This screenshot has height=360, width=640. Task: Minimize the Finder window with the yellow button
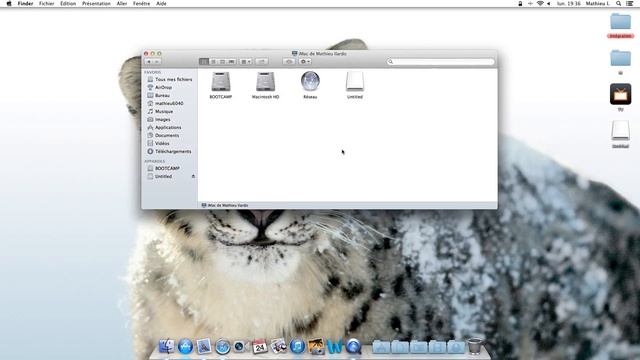[153, 53]
